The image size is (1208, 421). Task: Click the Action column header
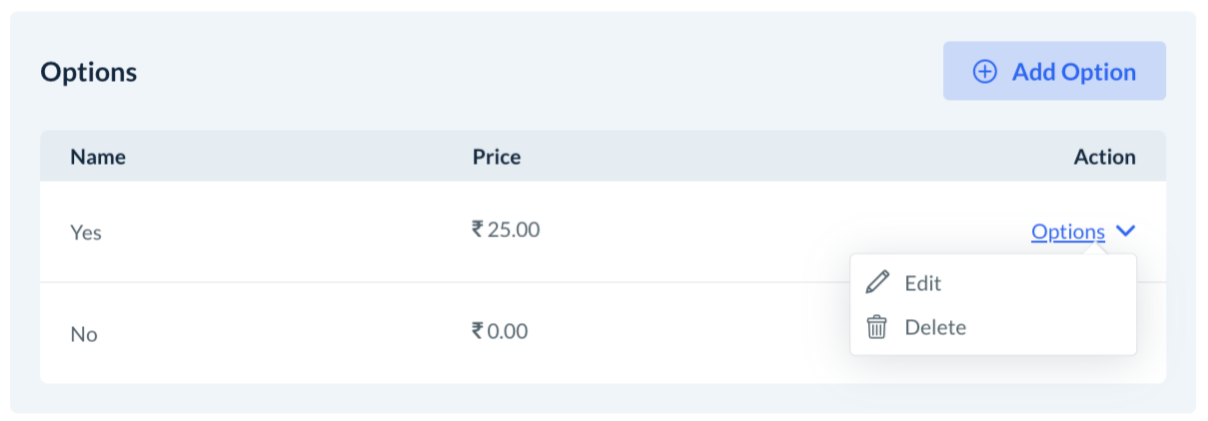tap(1104, 157)
